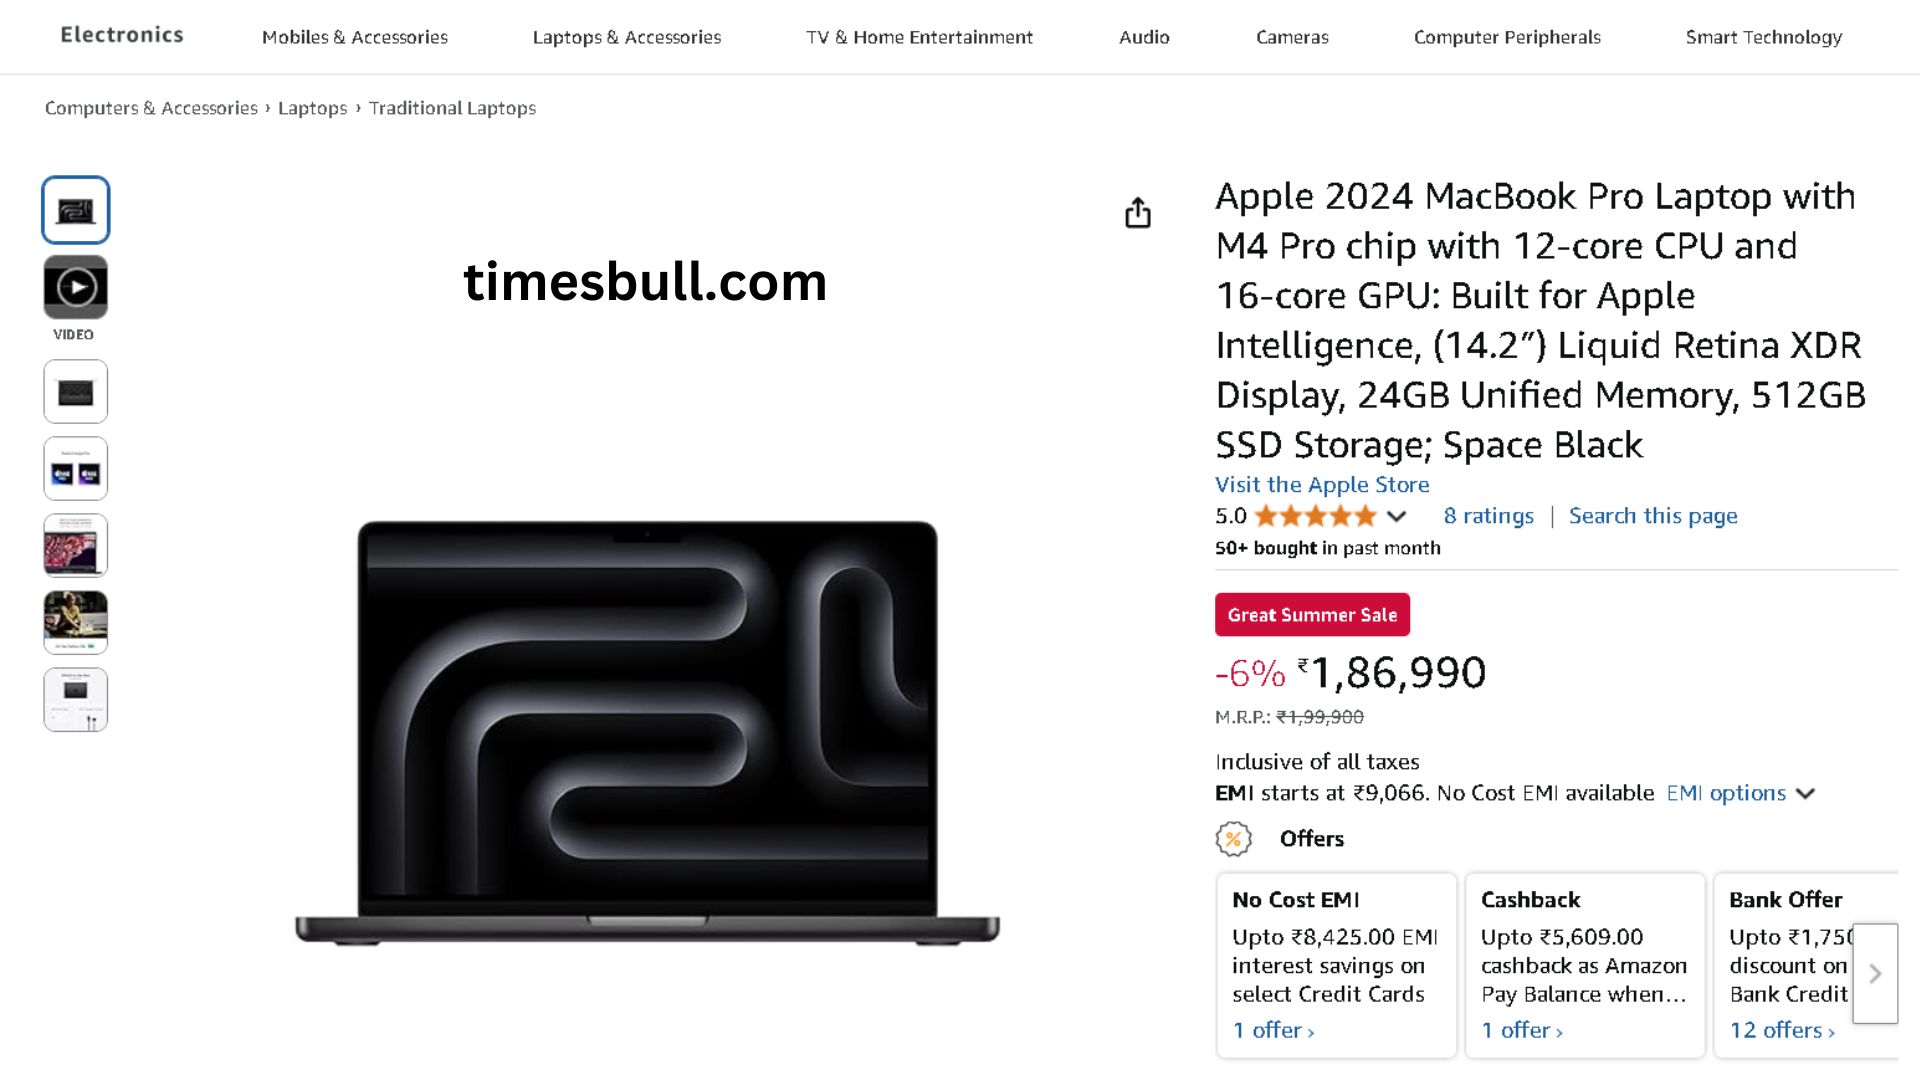Image resolution: width=1920 pixels, height=1080 pixels.
Task: Play the product video thumbnail
Action: coord(76,288)
